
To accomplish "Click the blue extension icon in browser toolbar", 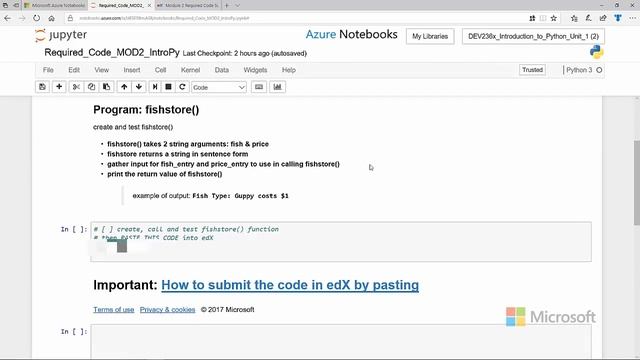I will click(618, 18).
